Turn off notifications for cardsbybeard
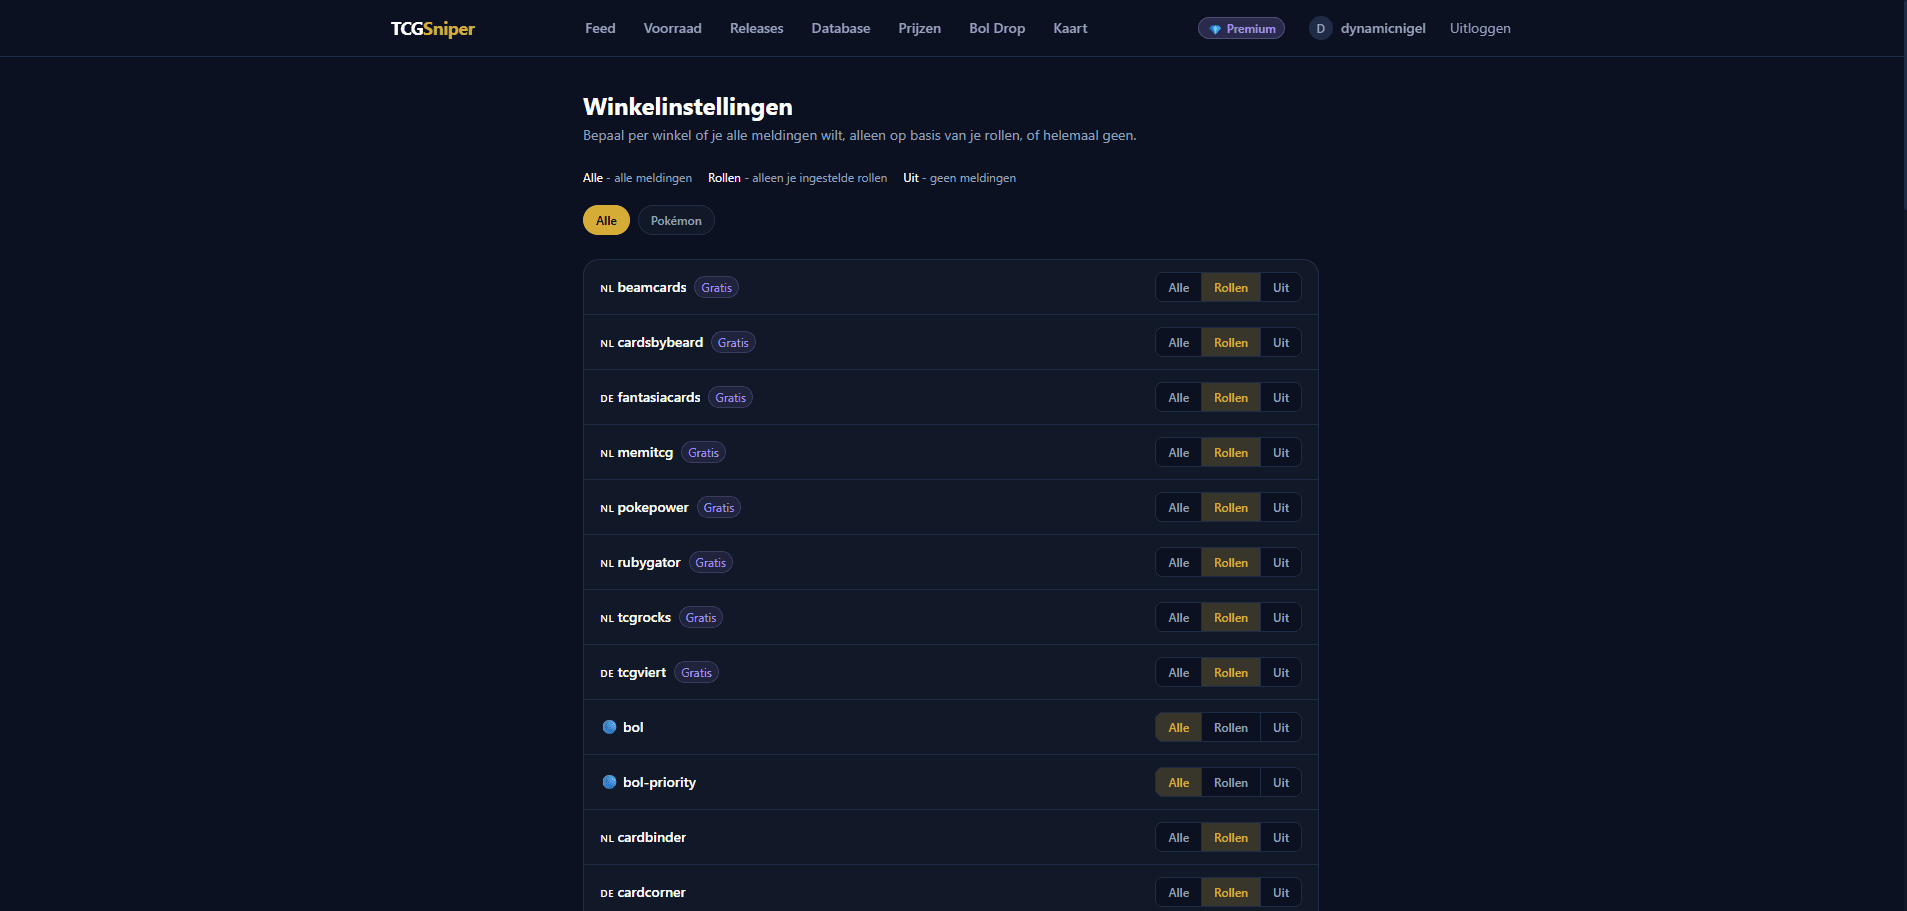This screenshot has width=1907, height=911. click(1280, 343)
